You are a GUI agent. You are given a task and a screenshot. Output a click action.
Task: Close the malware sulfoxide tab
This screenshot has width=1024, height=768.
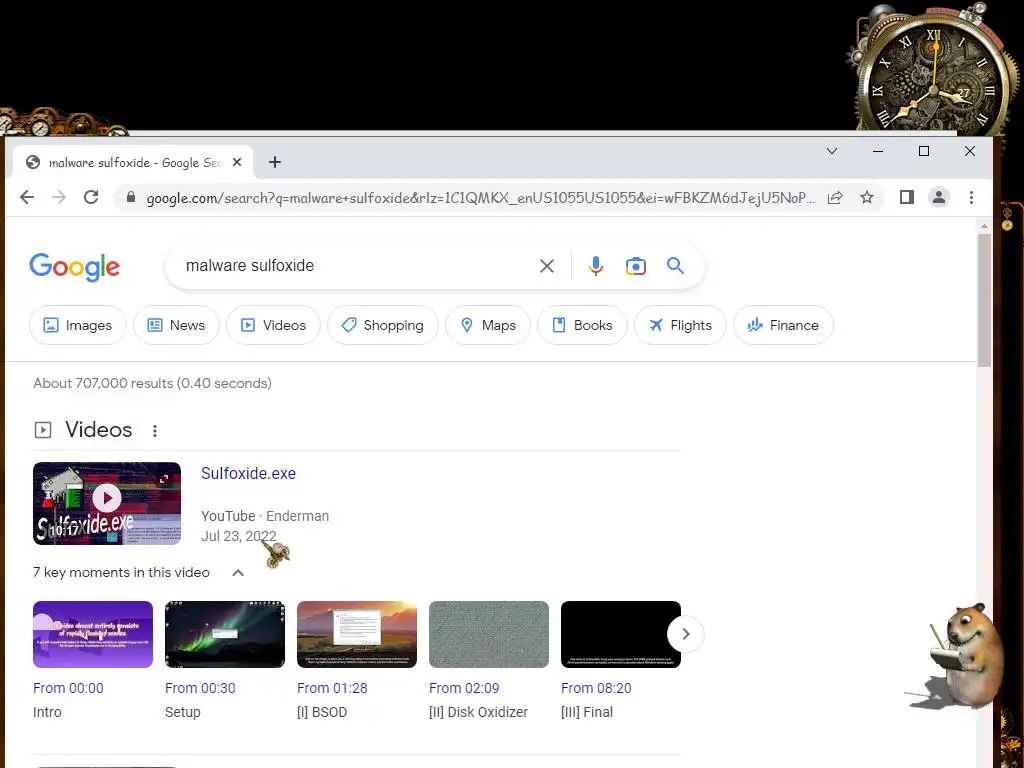click(237, 162)
